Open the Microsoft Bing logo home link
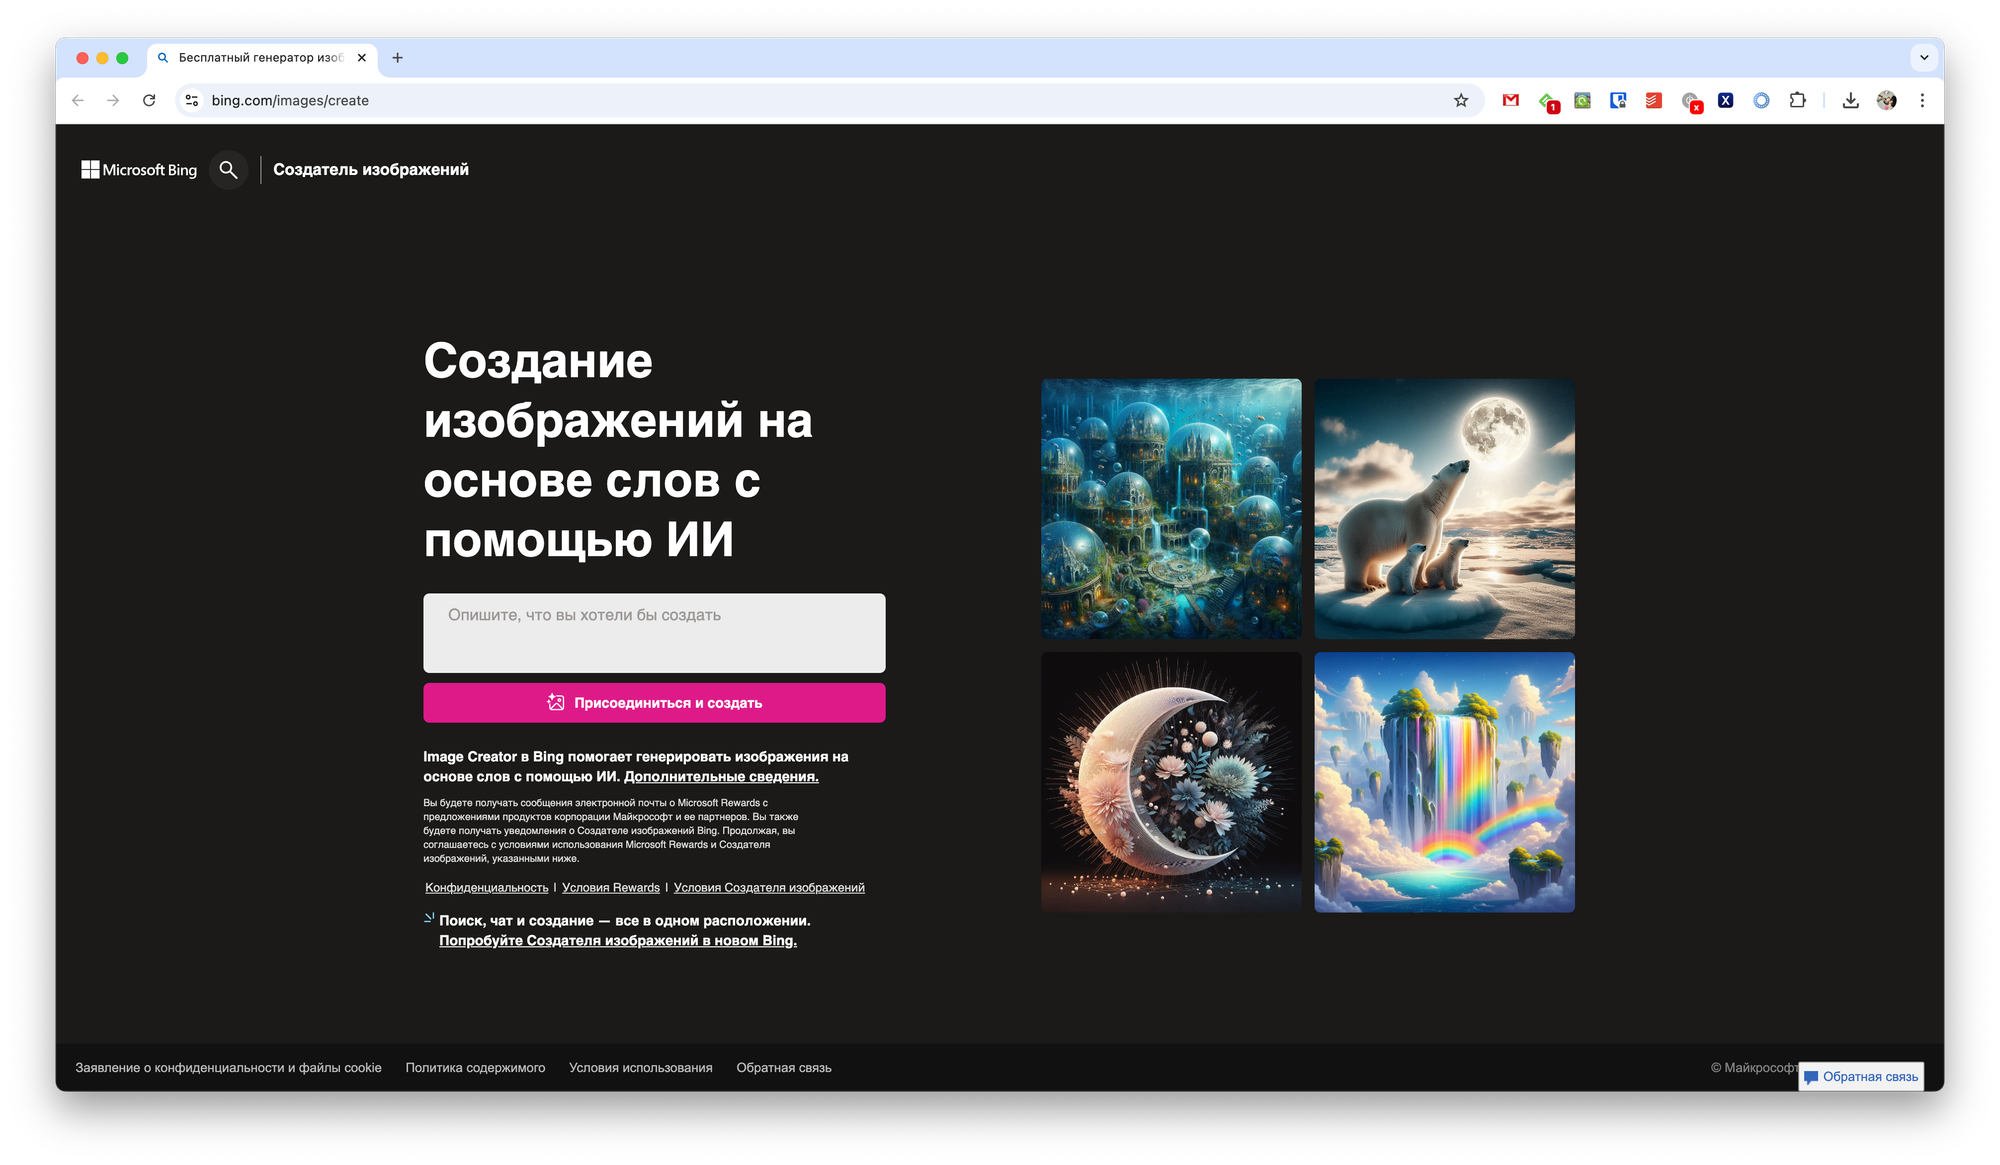The height and width of the screenshot is (1165, 2000). [139, 170]
